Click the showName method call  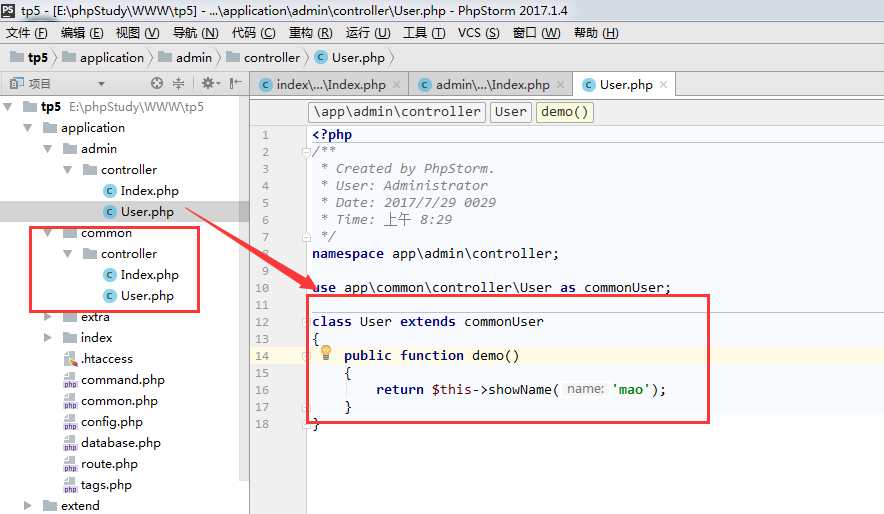(x=520, y=389)
